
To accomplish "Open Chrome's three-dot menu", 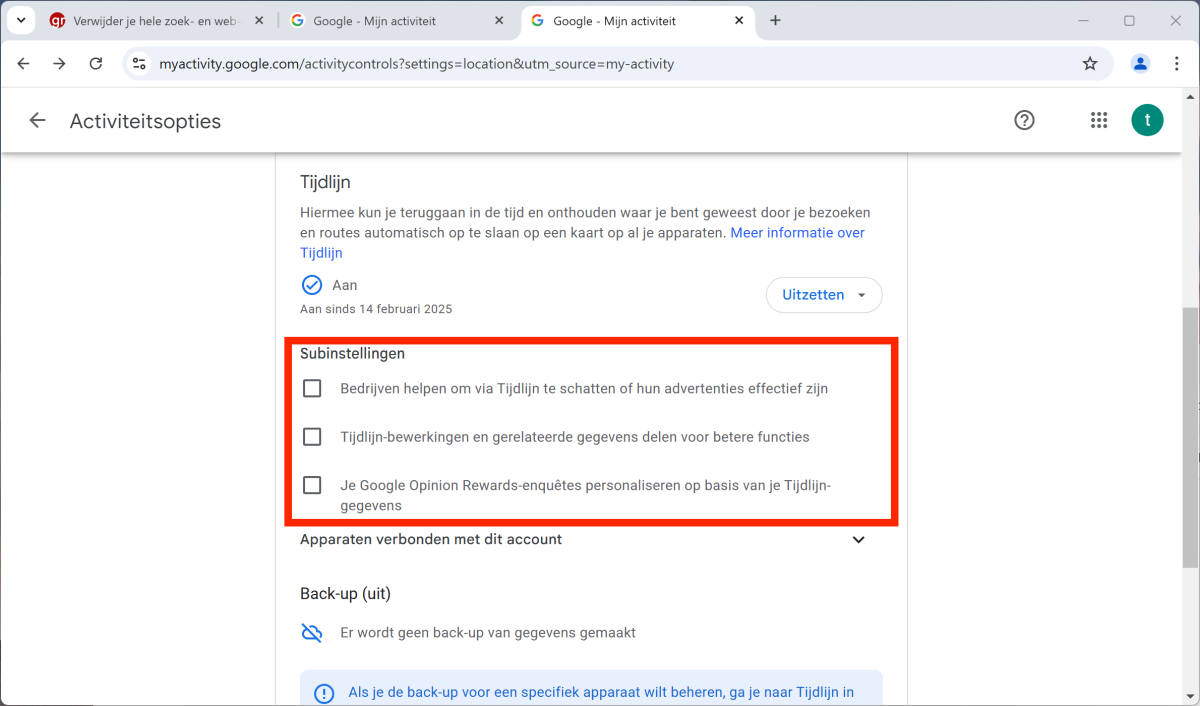I will pyautogui.click(x=1176, y=64).
